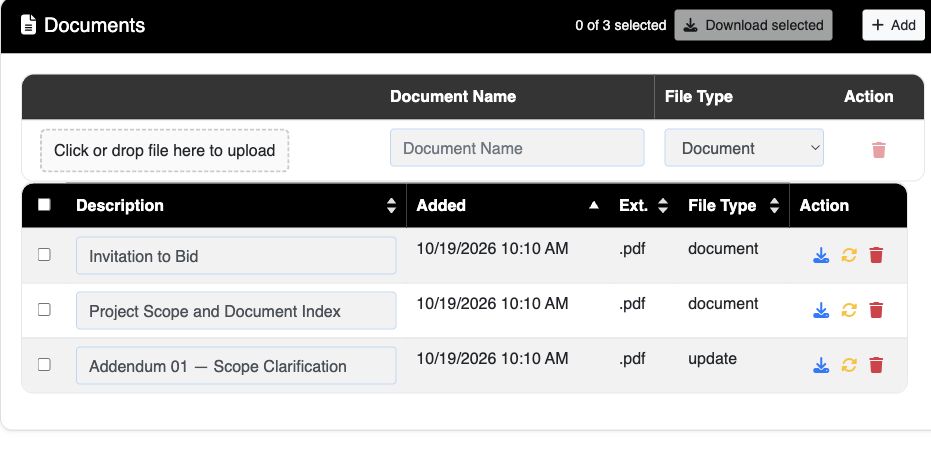Edit the Addendum 01 description field
This screenshot has height=452, width=931.
[236, 366]
